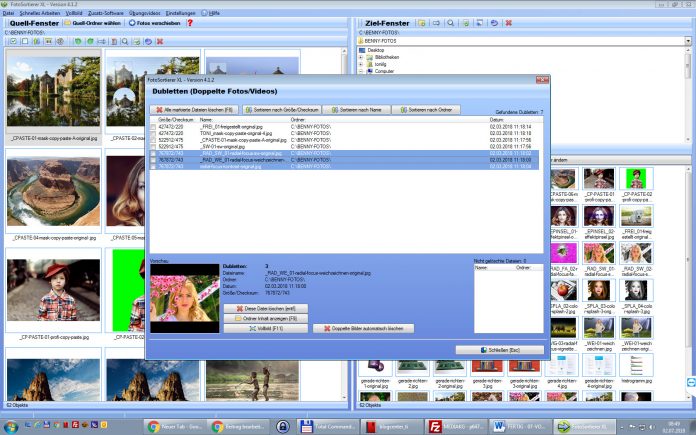The height and width of the screenshot is (435, 696).
Task: Open the Übungsvideos menu
Action: [x=145, y=13]
